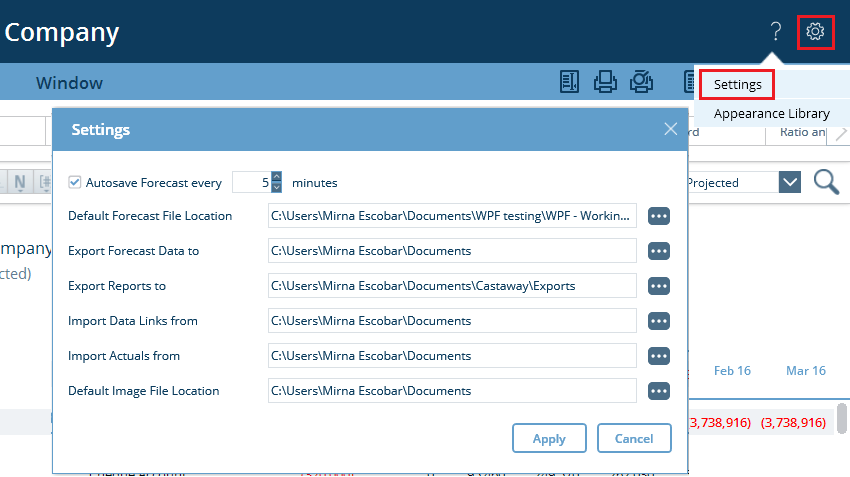Browse for Default Image File Location
The width and height of the screenshot is (850, 477).
(x=658, y=391)
